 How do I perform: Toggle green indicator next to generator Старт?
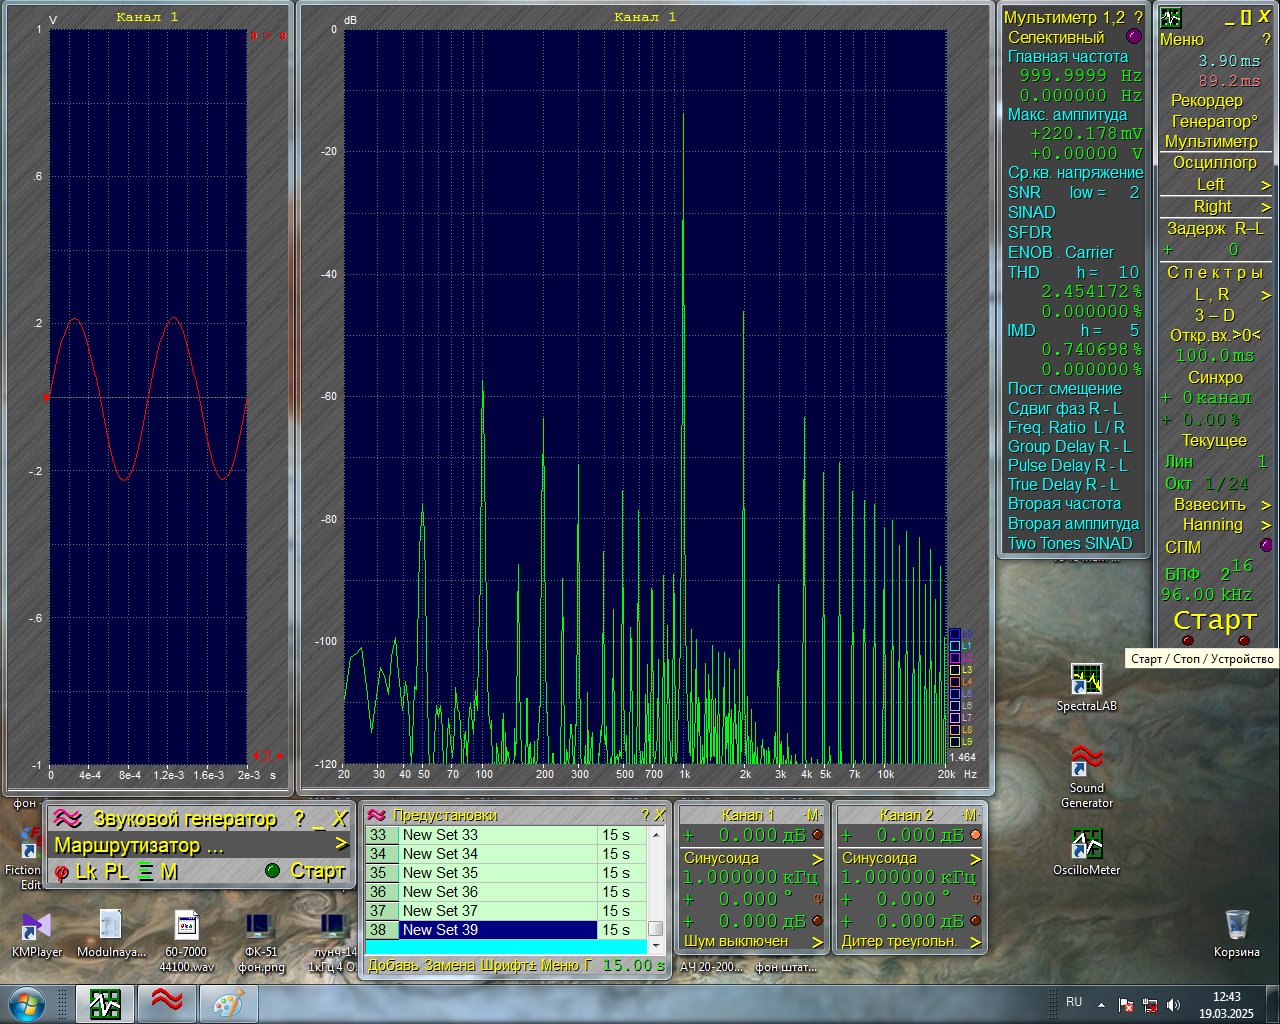click(272, 871)
